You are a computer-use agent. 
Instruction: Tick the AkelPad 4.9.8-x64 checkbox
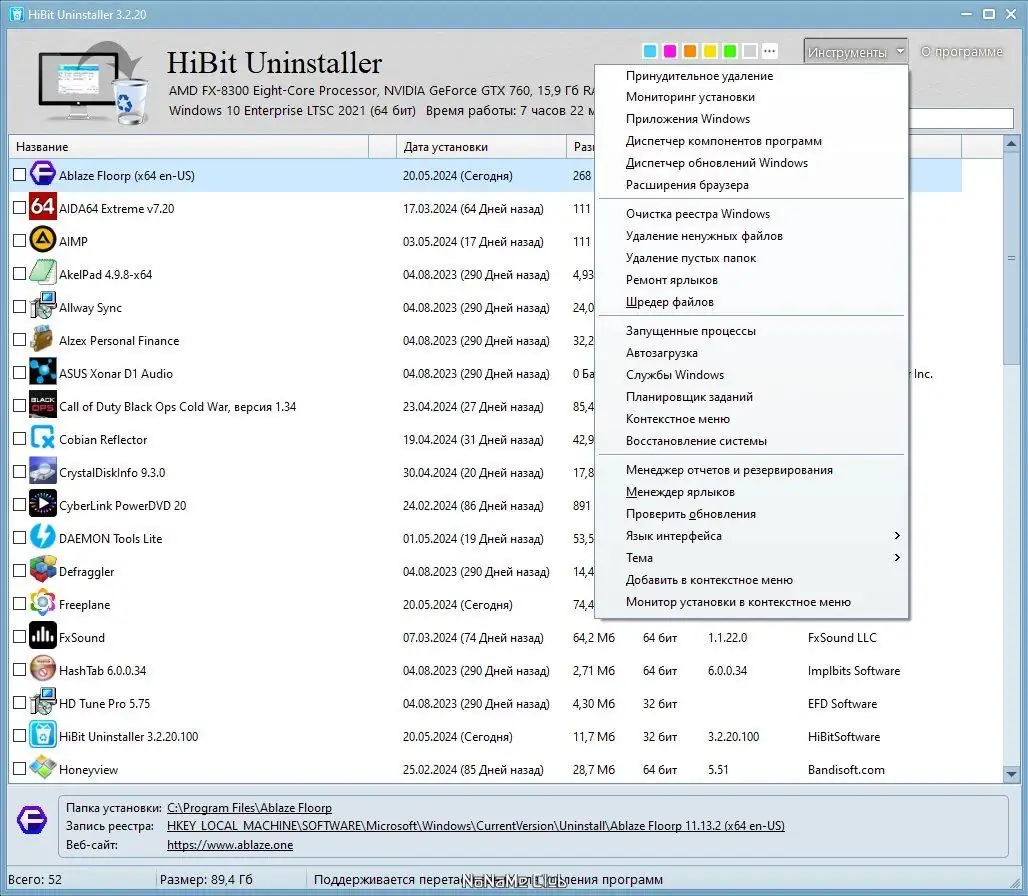pyautogui.click(x=20, y=273)
